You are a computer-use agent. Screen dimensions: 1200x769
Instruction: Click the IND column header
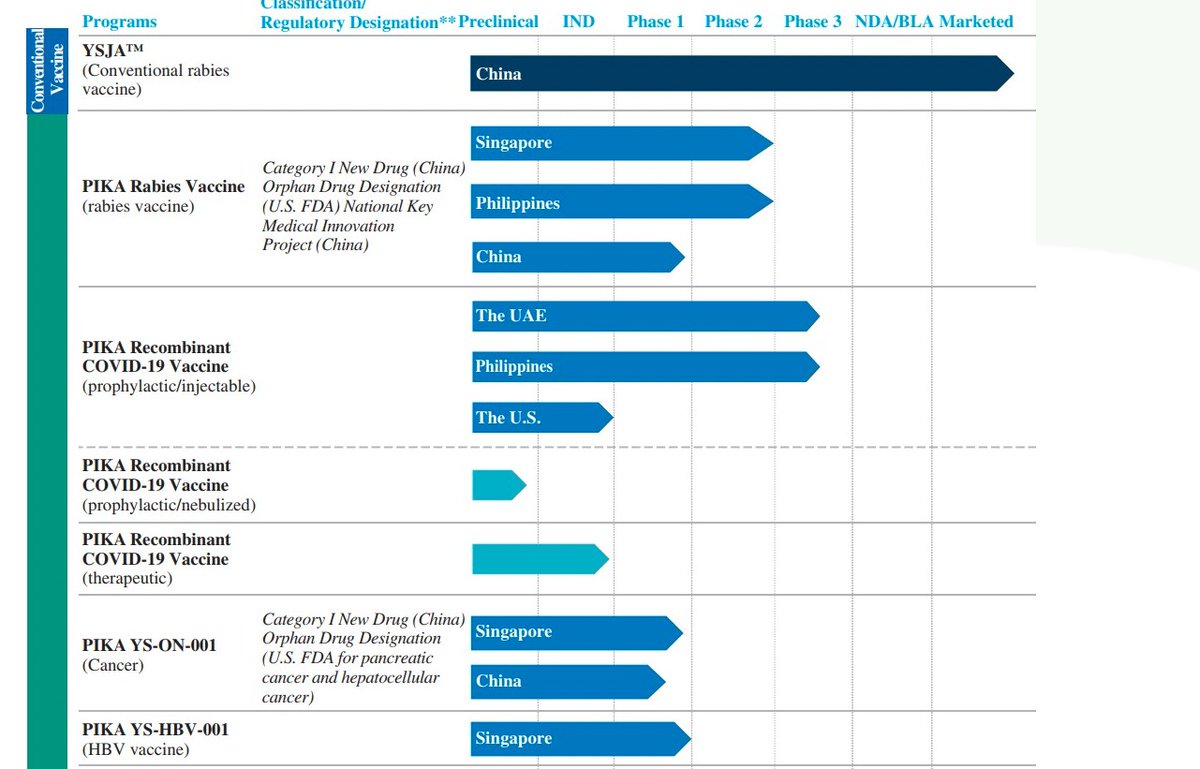pyautogui.click(x=578, y=21)
